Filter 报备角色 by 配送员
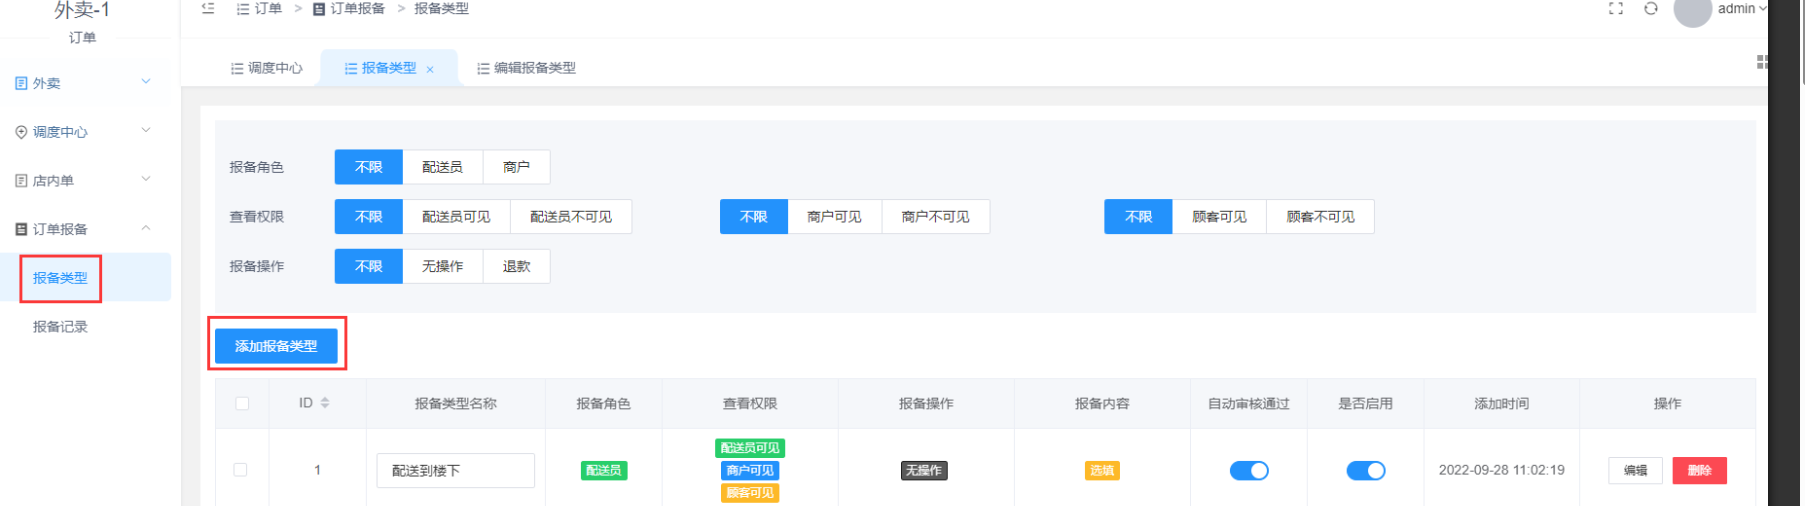1805x506 pixels. 442,167
